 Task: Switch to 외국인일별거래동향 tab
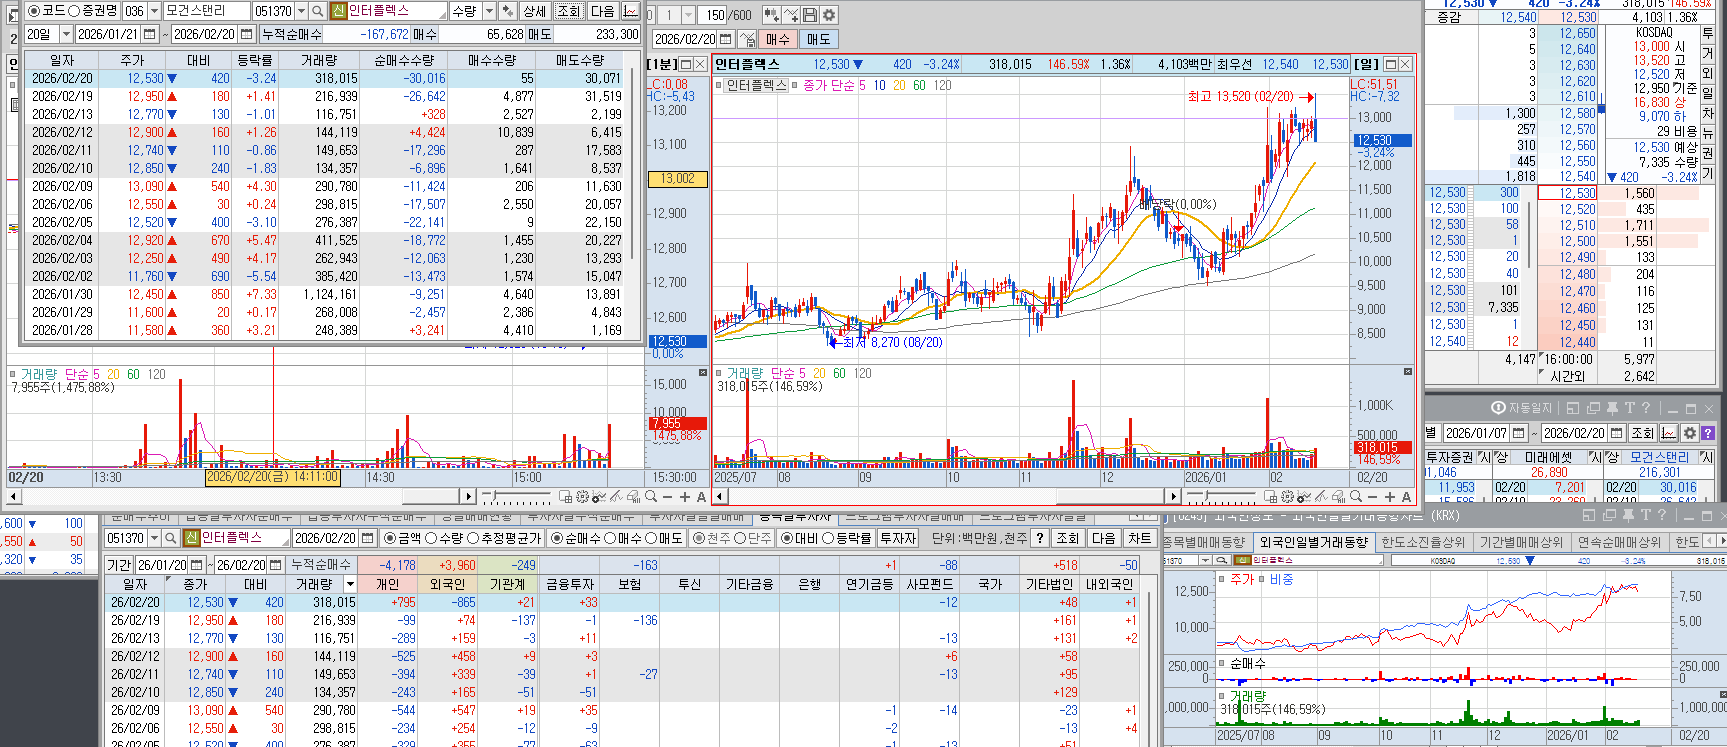point(1313,542)
